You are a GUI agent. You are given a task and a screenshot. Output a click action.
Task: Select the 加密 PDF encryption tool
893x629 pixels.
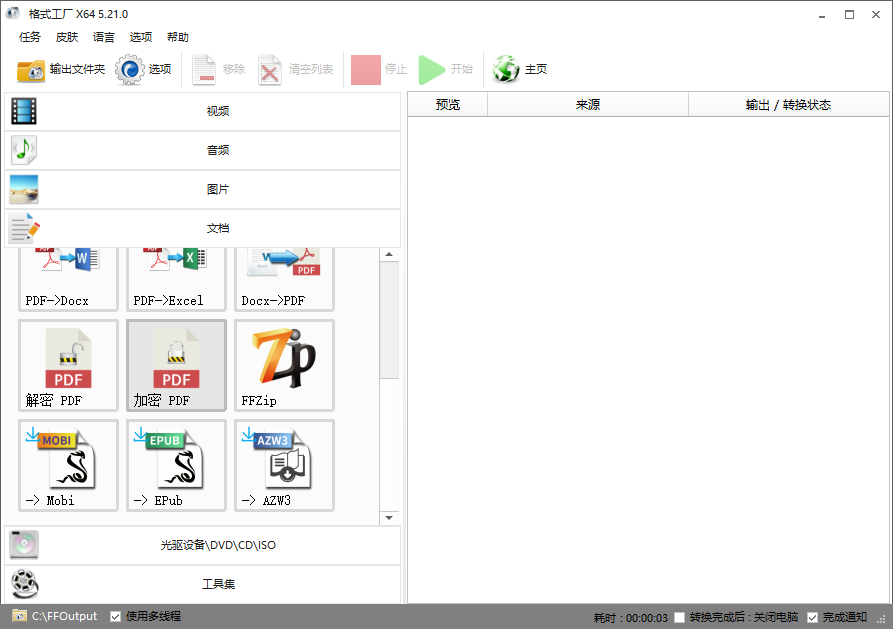[176, 365]
